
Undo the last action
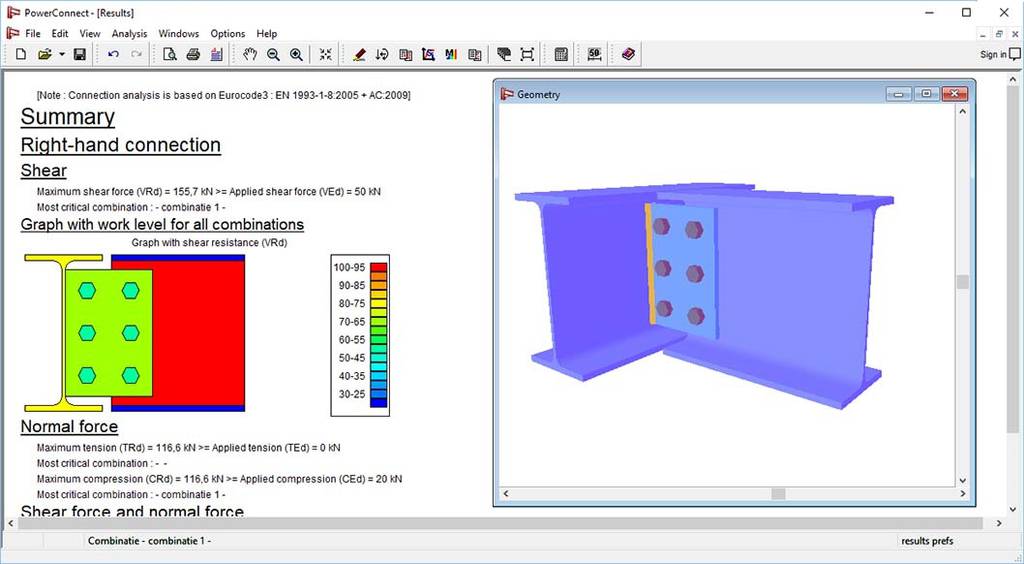tap(113, 54)
